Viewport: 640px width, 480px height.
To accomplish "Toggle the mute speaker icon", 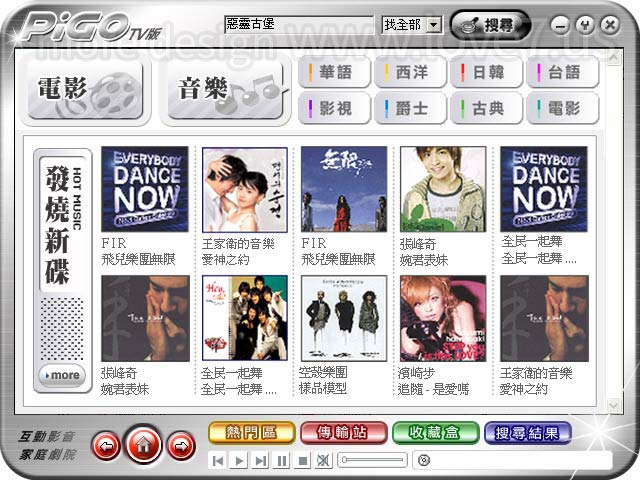I will pos(324,461).
